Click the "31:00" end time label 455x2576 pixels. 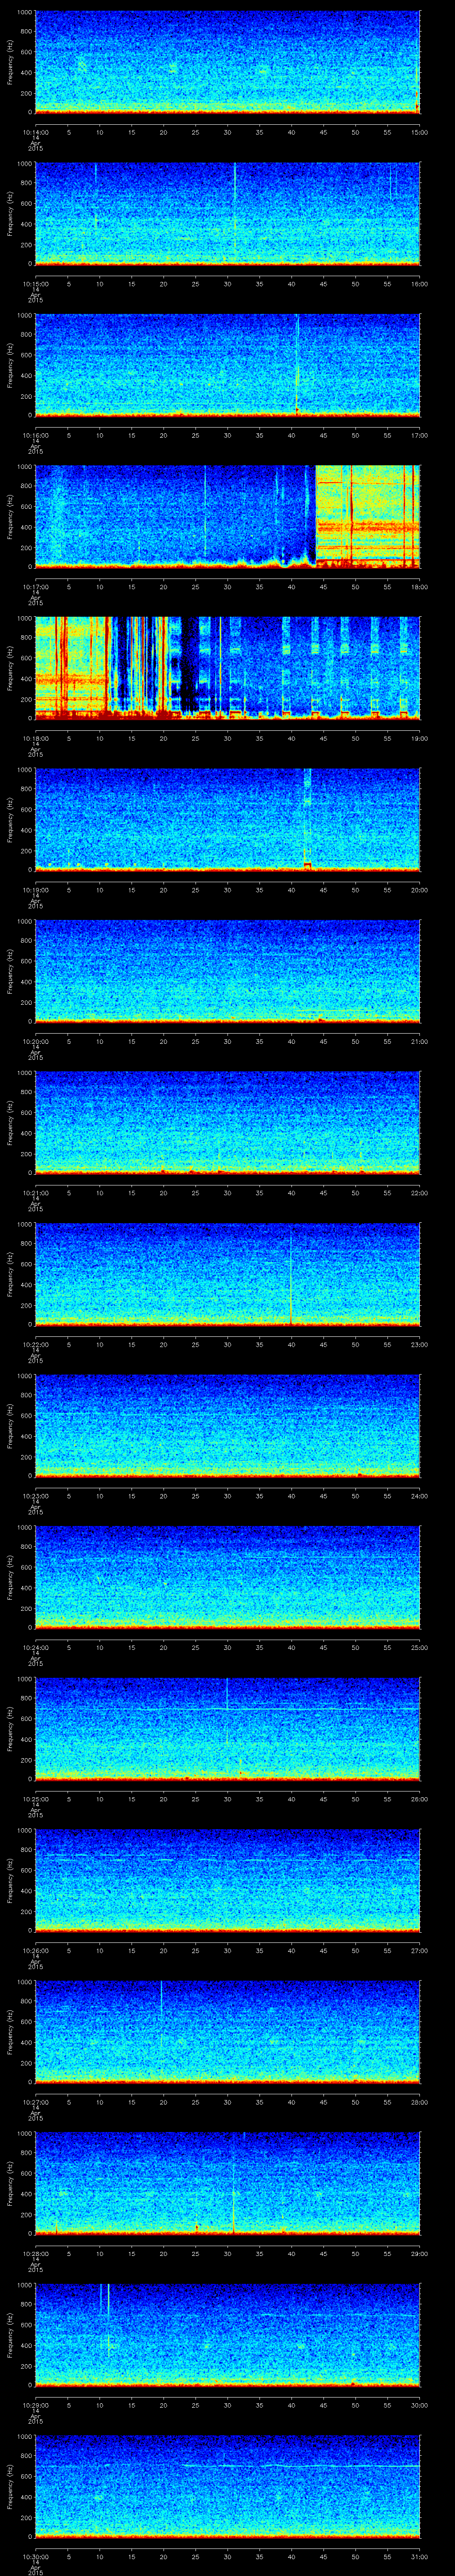tap(419, 2555)
